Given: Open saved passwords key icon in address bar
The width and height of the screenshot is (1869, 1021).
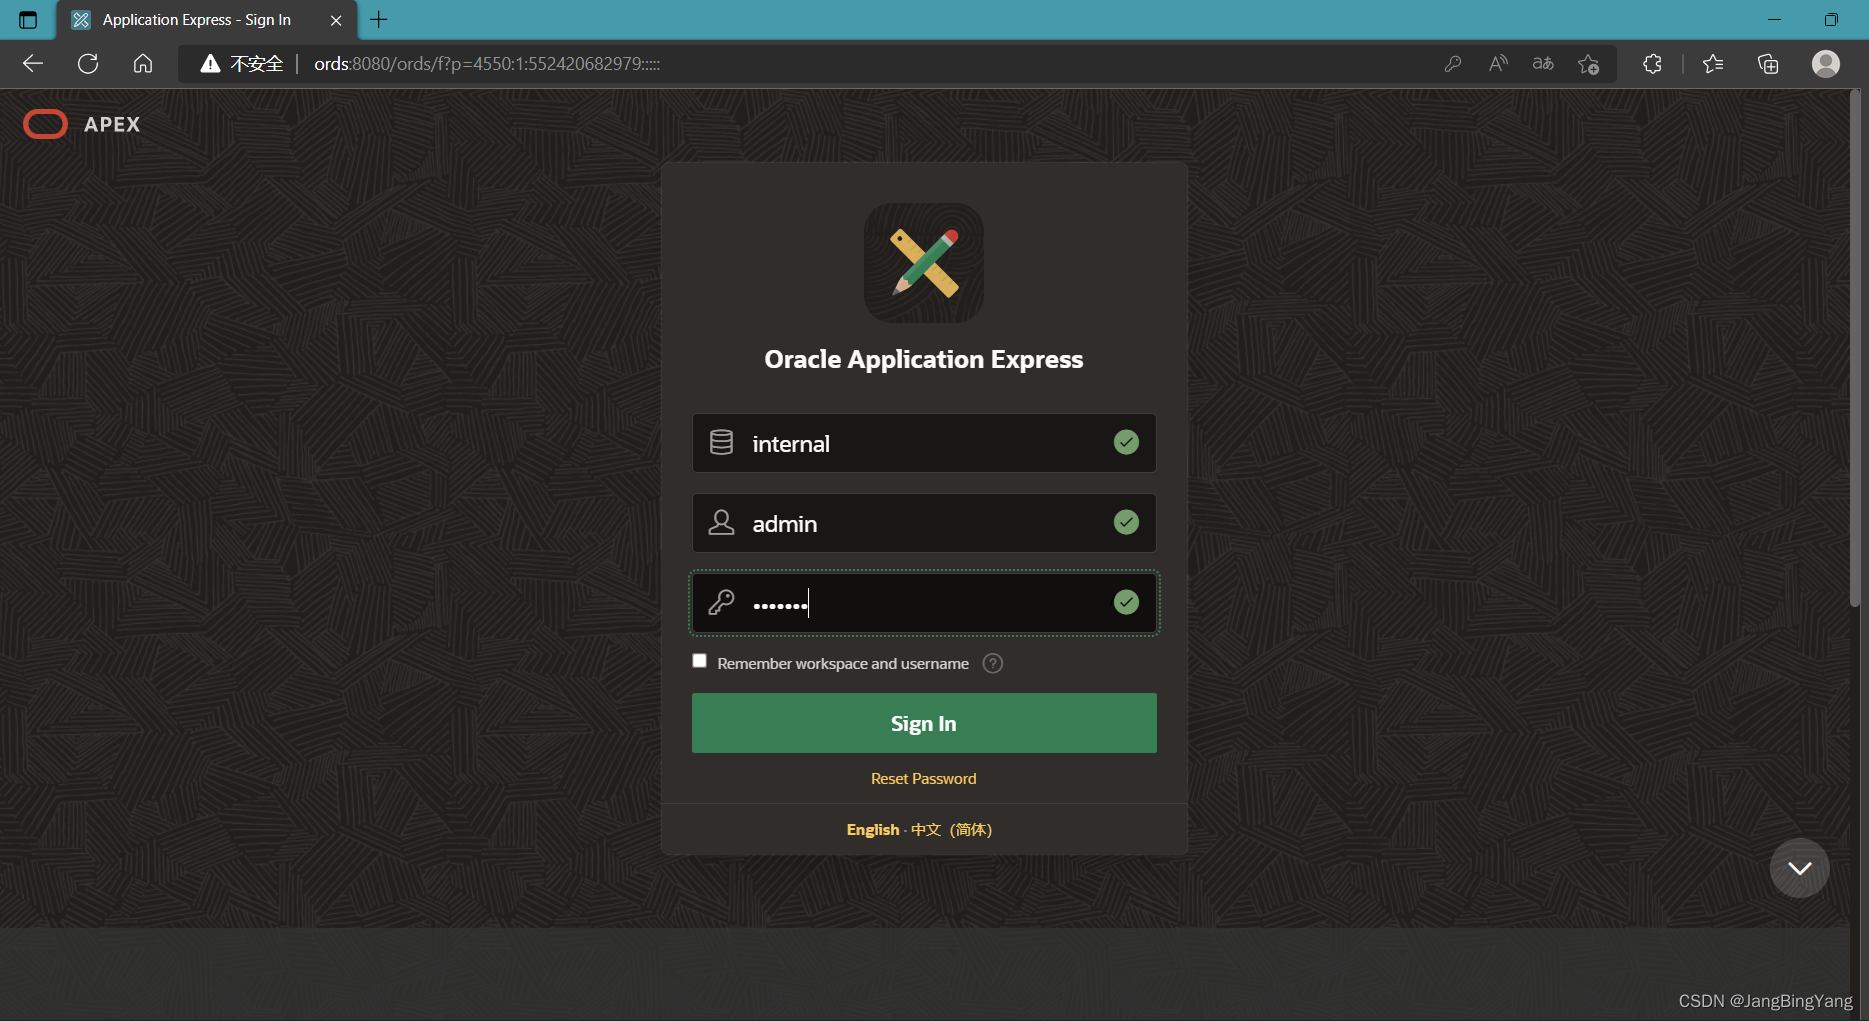Looking at the screenshot, I should tap(1453, 64).
